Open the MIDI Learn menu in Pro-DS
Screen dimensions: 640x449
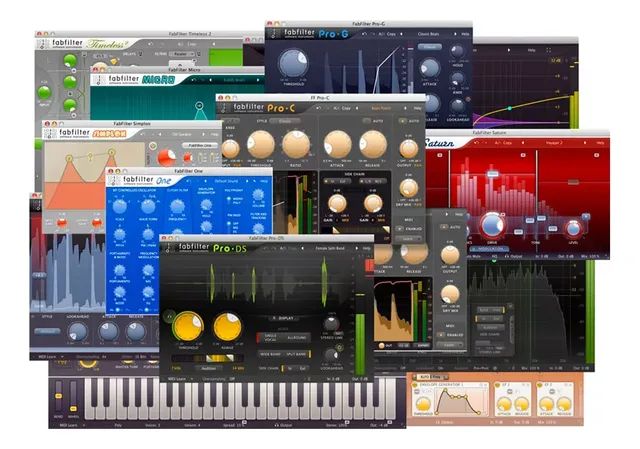tap(180, 379)
